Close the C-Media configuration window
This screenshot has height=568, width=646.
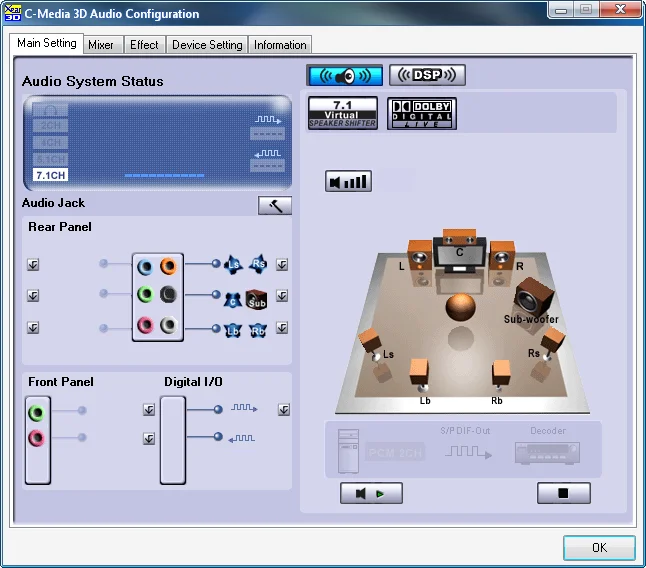coord(620,9)
